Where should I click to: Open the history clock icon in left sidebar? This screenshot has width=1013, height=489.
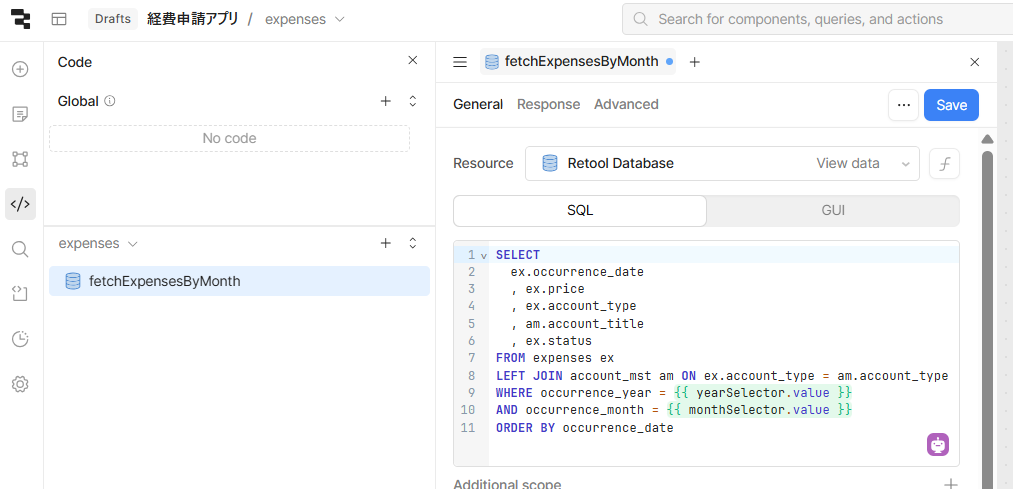(x=20, y=339)
